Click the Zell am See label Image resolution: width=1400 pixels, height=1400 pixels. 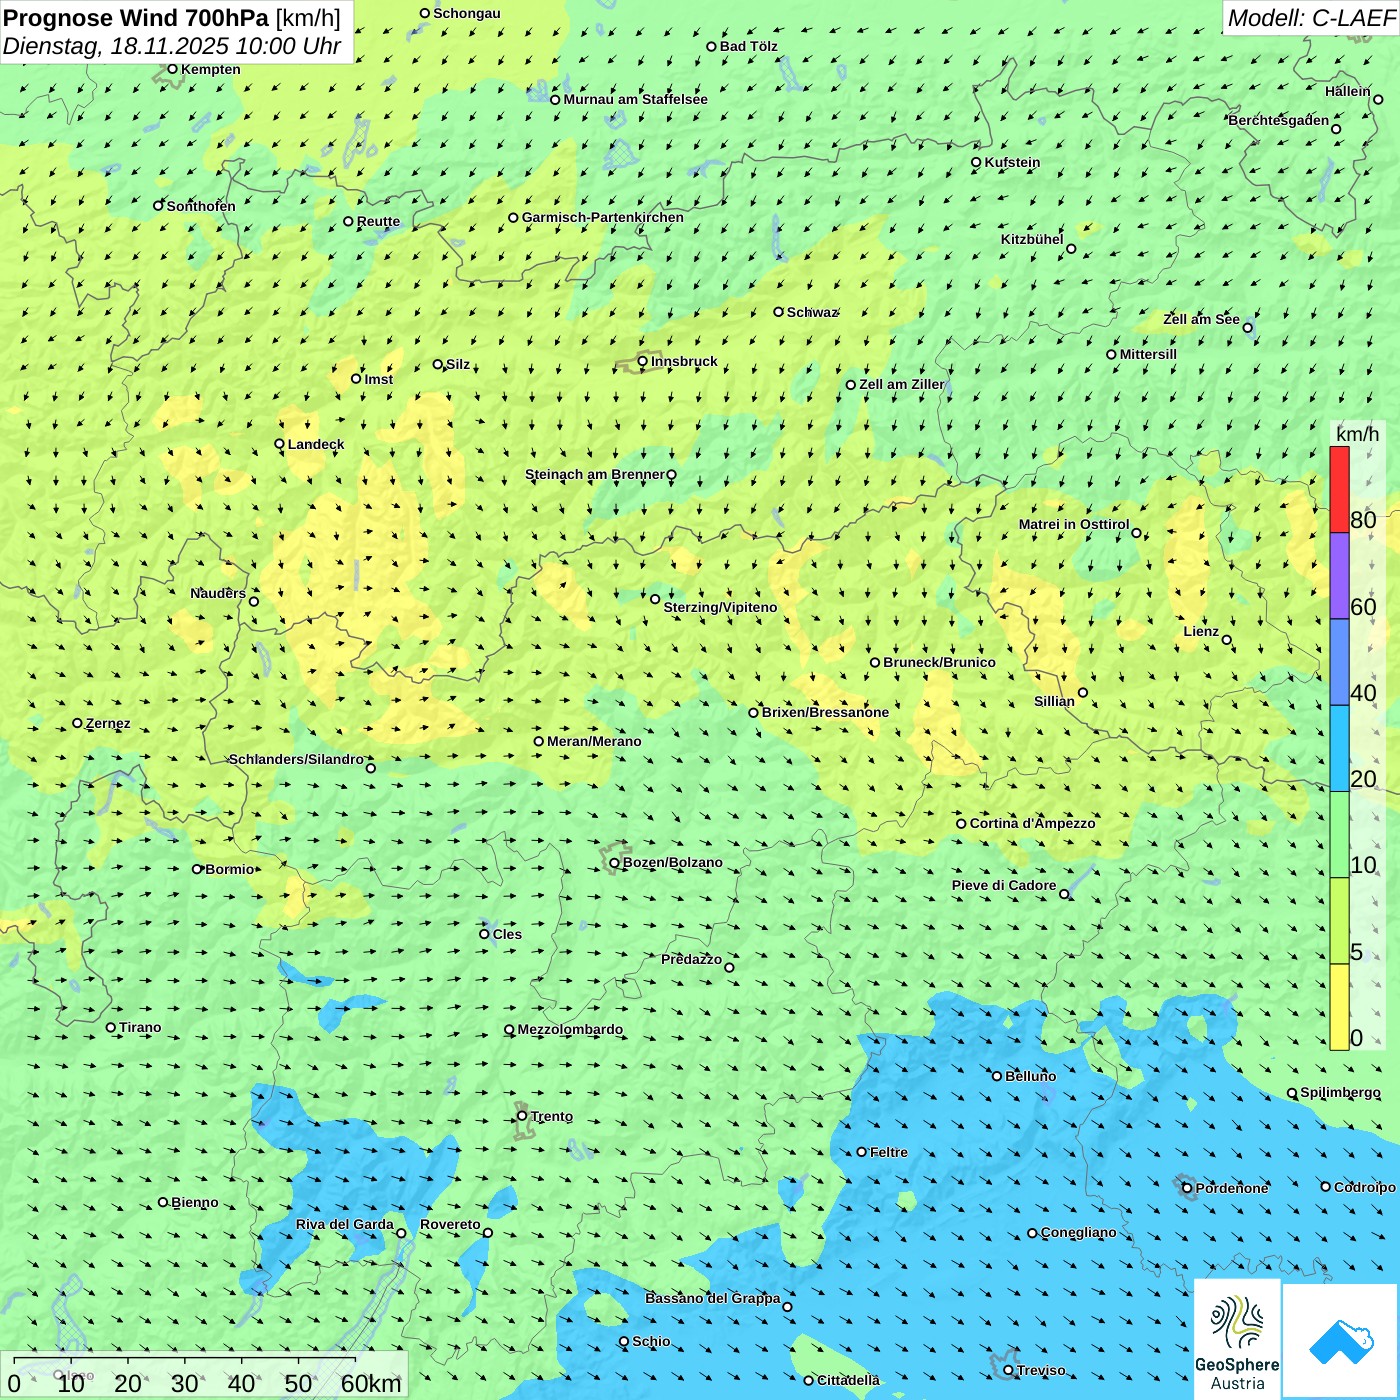[1201, 319]
